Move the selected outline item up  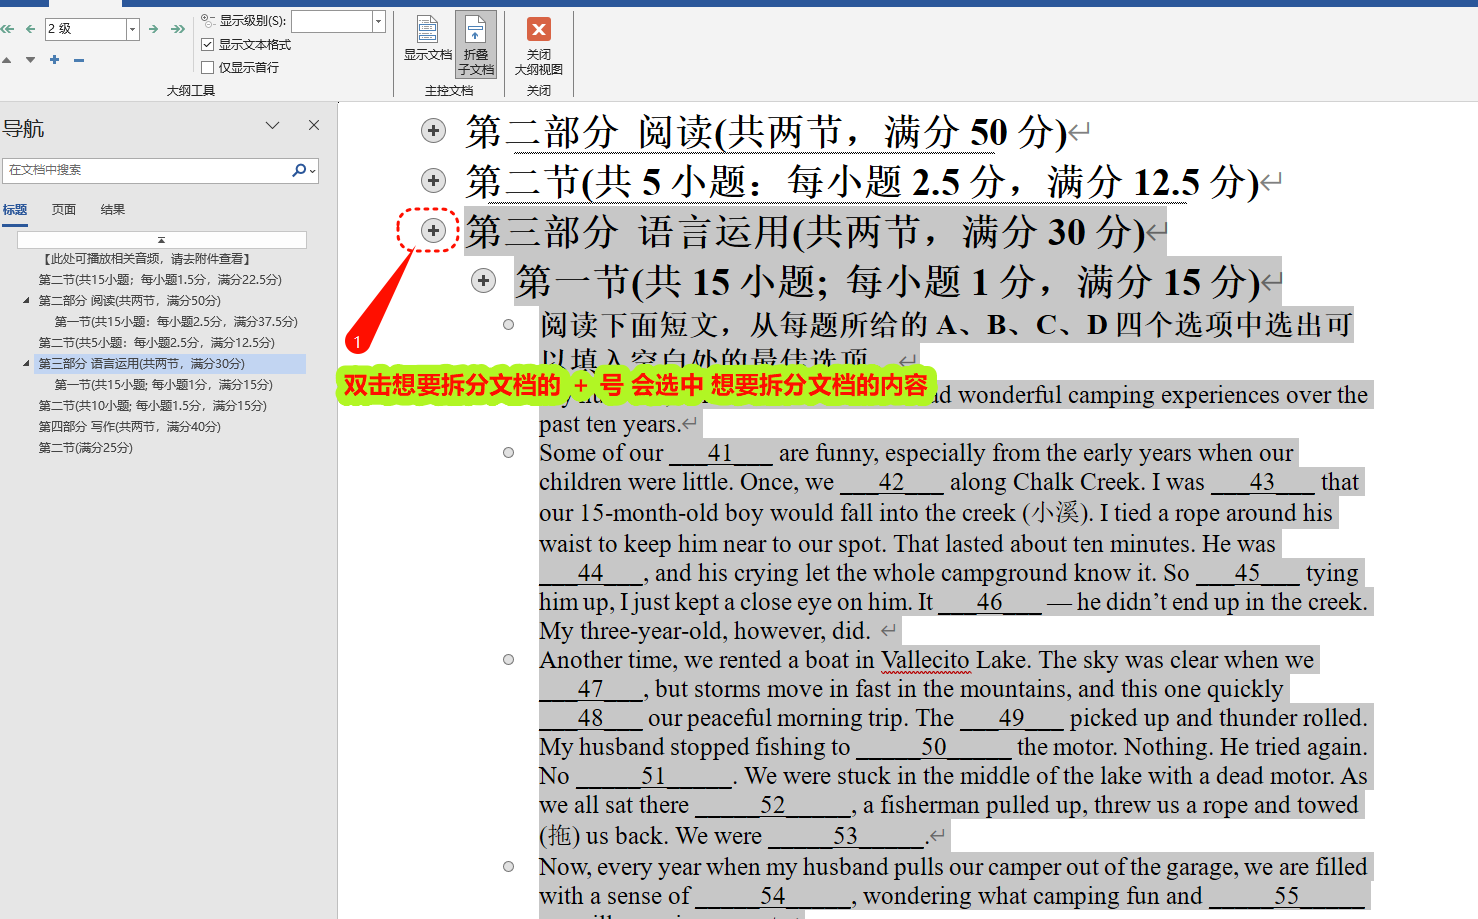8,60
